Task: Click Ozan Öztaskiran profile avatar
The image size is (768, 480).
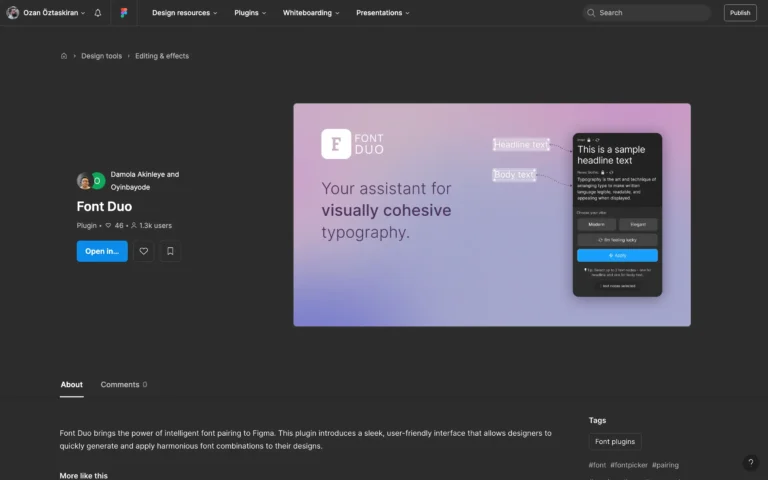Action: point(13,13)
